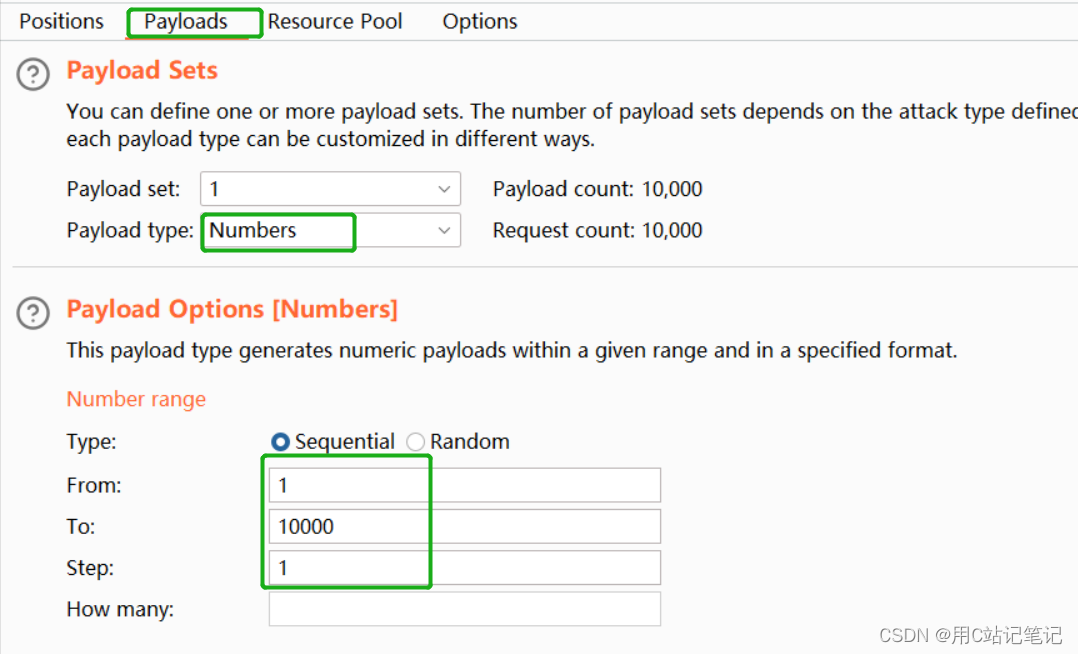
Task: Switch to the Positions tab
Action: pyautogui.click(x=61, y=21)
